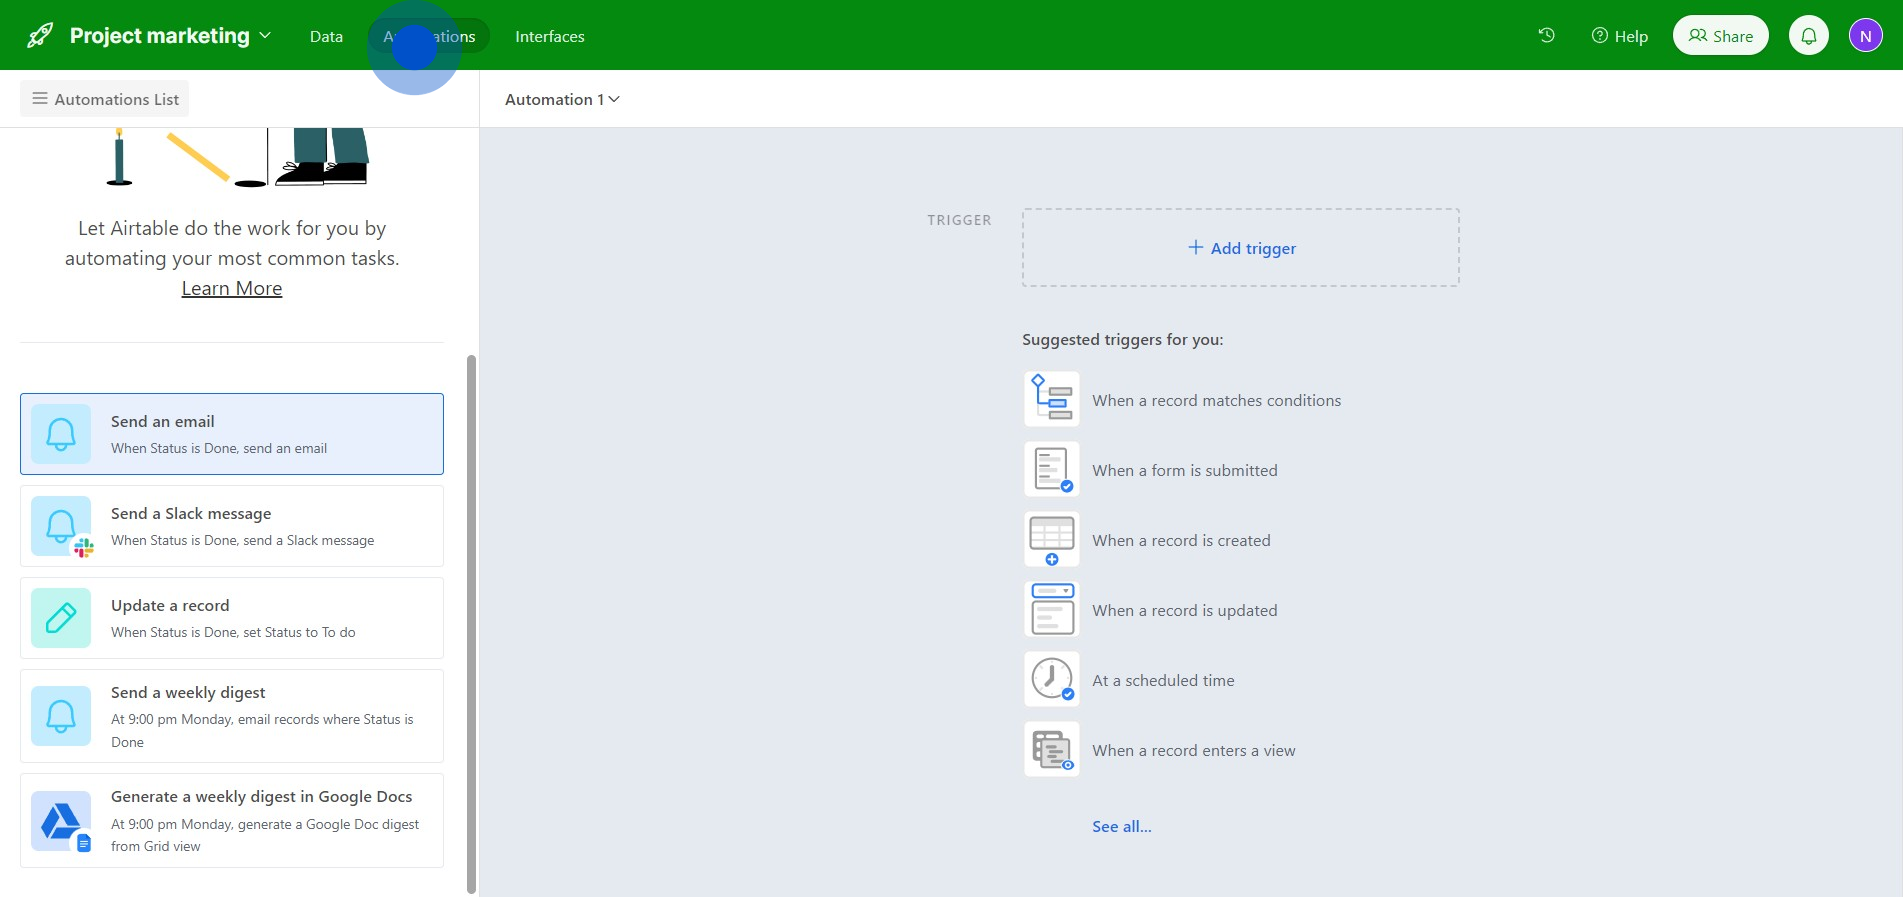Collapse the Automations List panel
Image resolution: width=1903 pixels, height=897 pixels.
tap(105, 100)
